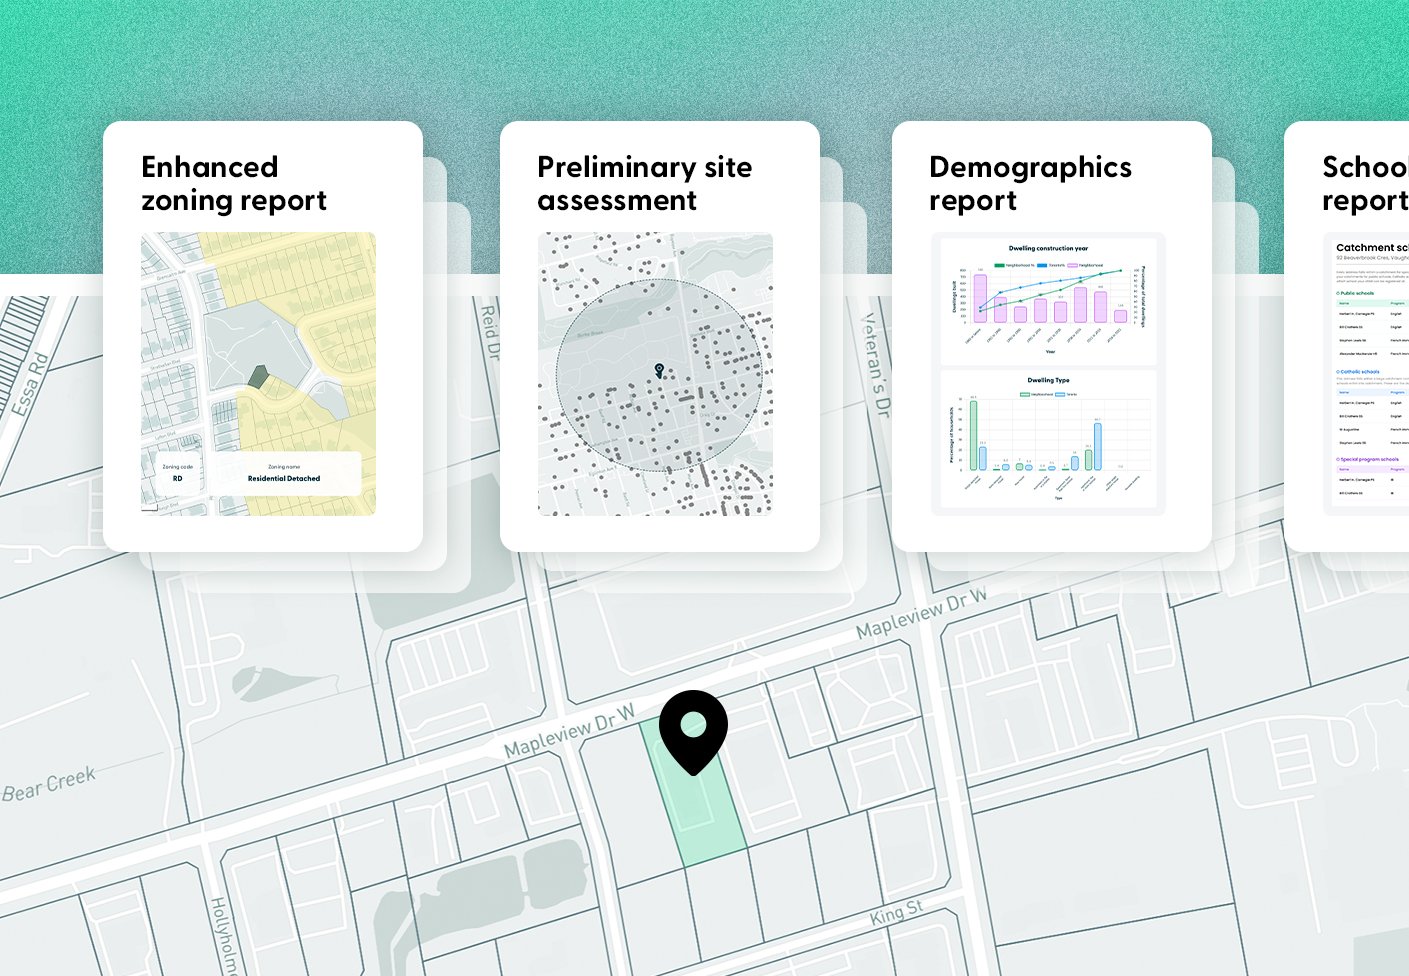Click the upper-right Mapleview Dr W label
This screenshot has height=976, width=1409.
921,613
